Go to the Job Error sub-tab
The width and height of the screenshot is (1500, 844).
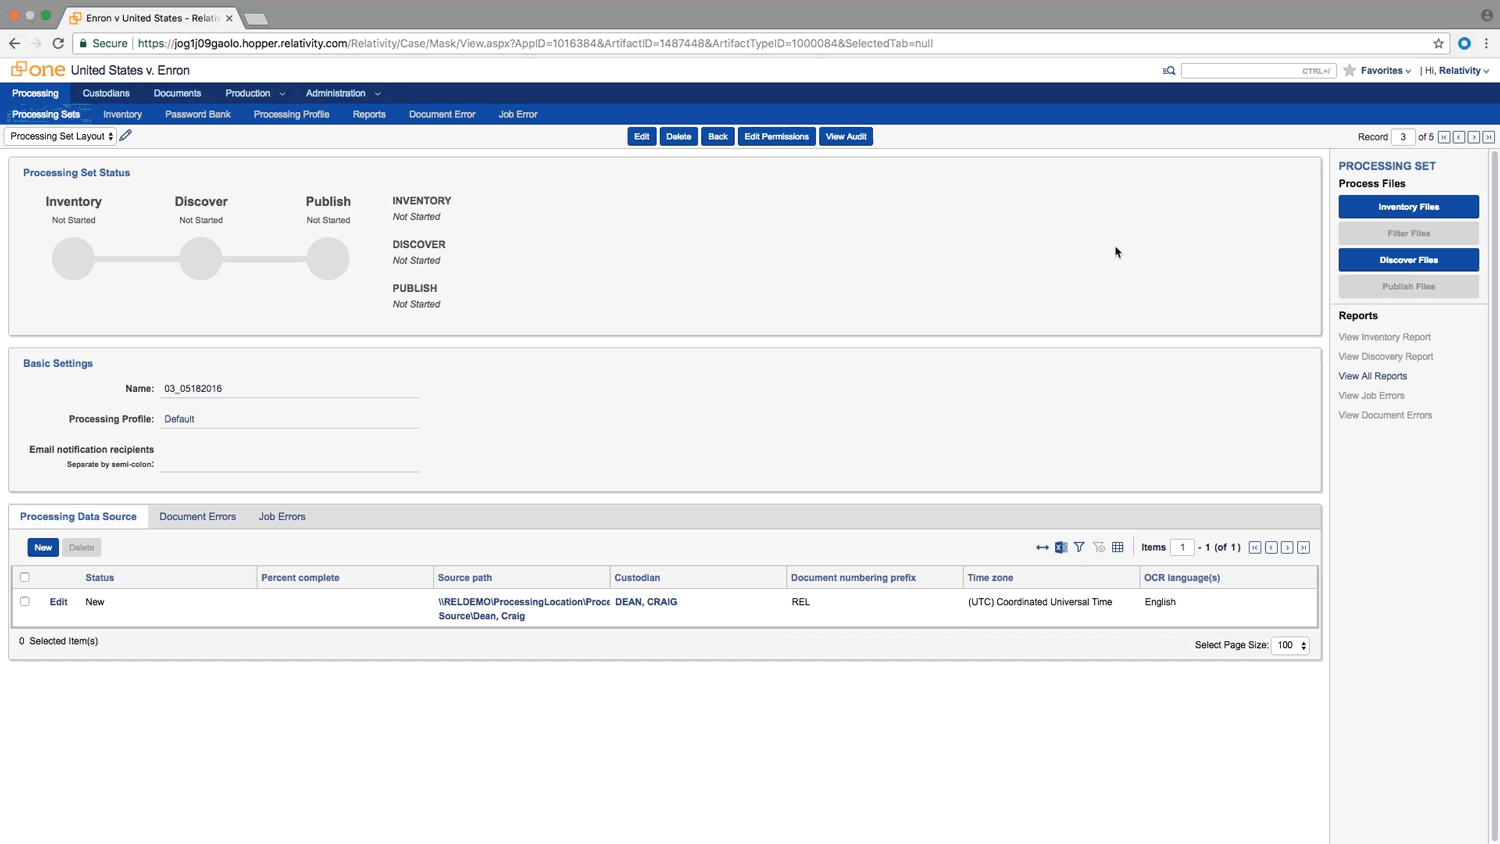[x=518, y=114]
